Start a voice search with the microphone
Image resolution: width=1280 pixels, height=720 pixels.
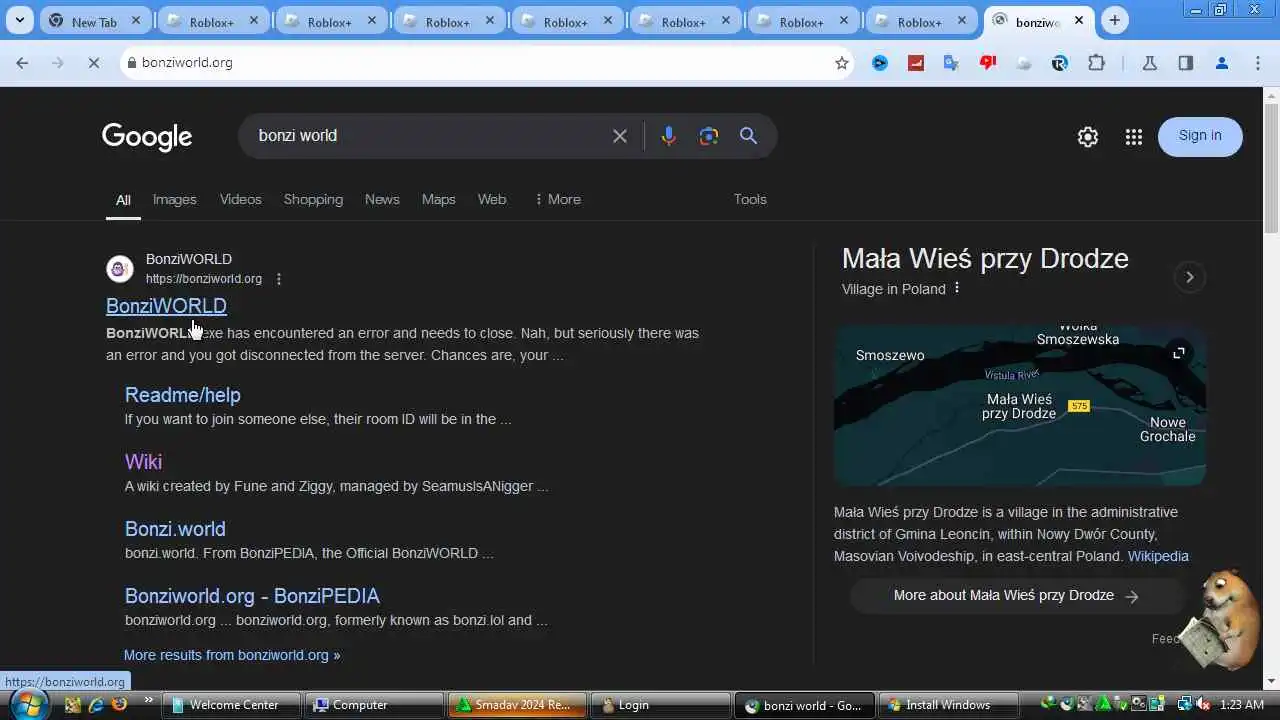point(669,136)
